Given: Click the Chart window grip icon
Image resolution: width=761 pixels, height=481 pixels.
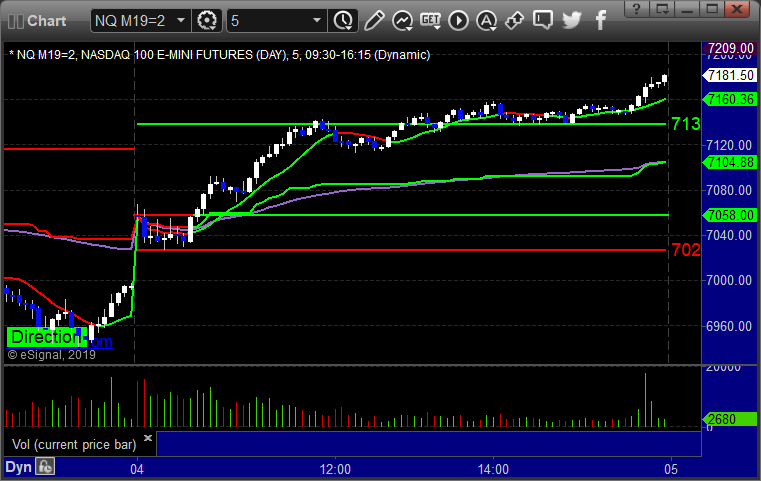Looking at the screenshot, I should (x=16, y=21).
